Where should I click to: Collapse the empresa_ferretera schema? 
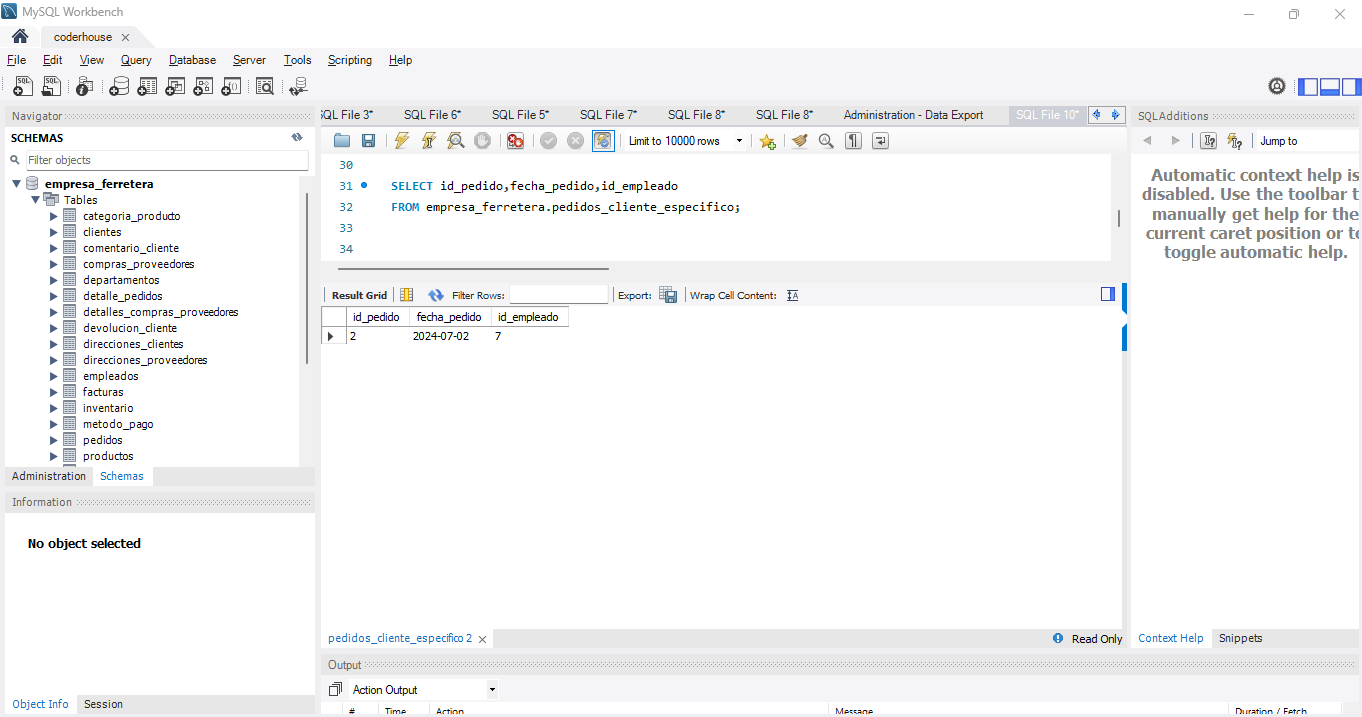(17, 184)
